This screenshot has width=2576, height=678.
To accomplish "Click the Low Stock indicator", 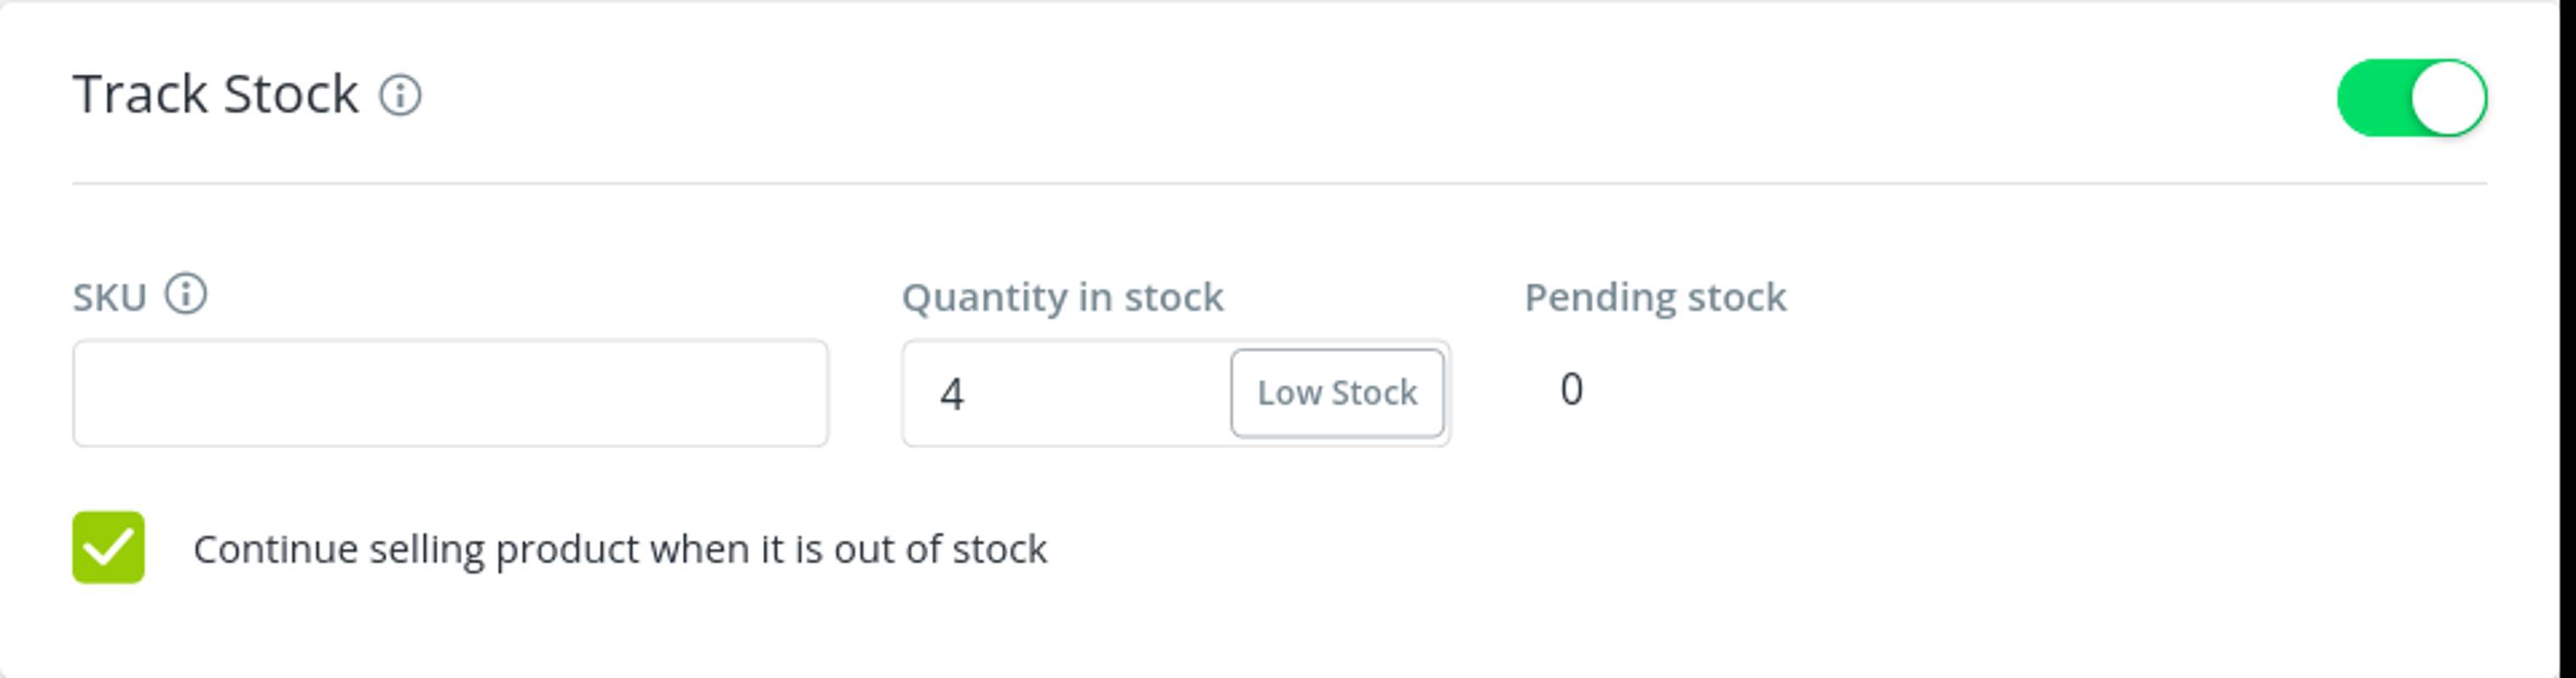I will (1338, 393).
